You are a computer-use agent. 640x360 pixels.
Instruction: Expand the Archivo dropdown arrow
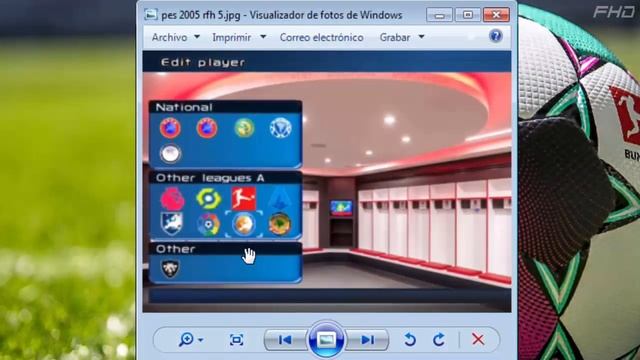197,37
